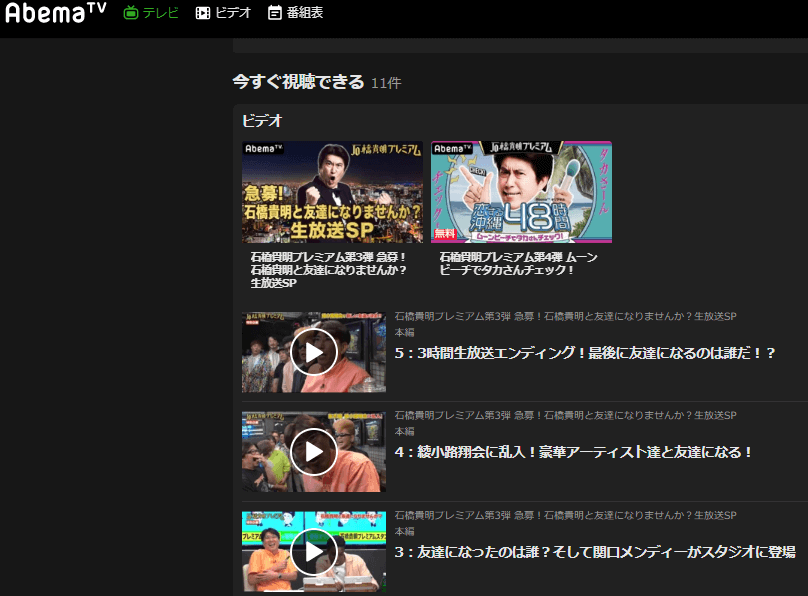Open the 急募！生放送SP video thumbnail
Viewport: 808px width, 596px height.
[x=332, y=192]
